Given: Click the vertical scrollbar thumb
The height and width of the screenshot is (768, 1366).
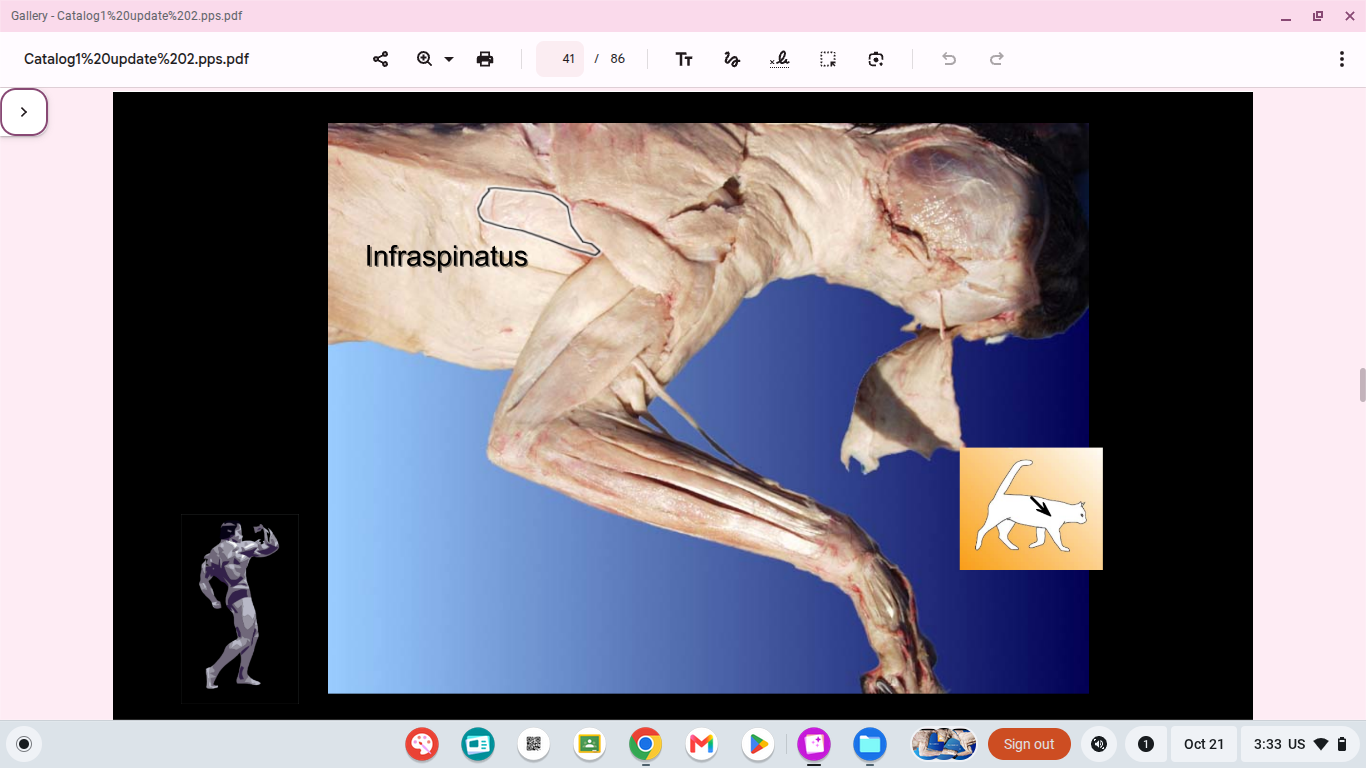Looking at the screenshot, I should point(1361,385).
